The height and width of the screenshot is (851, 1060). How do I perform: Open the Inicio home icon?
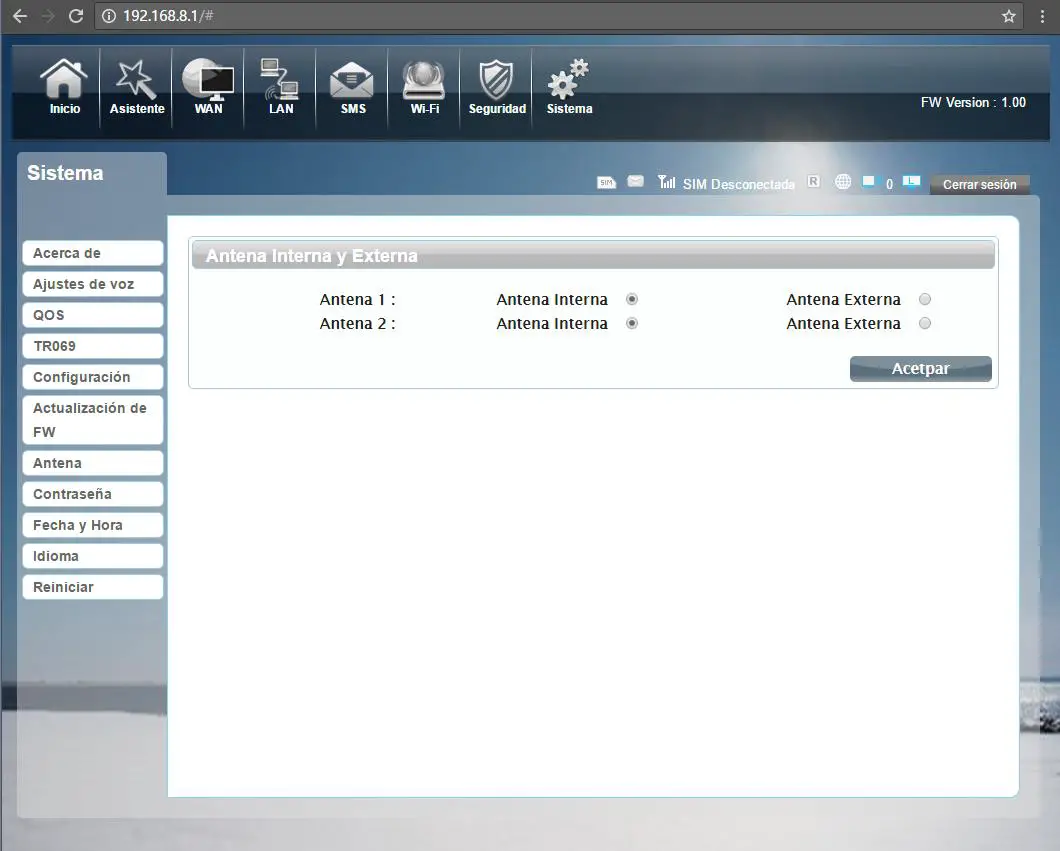point(65,86)
